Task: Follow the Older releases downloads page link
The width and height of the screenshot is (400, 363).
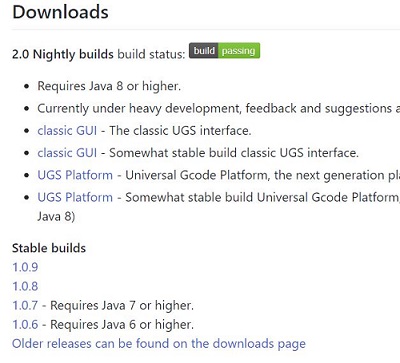Action: pyautogui.click(x=159, y=344)
